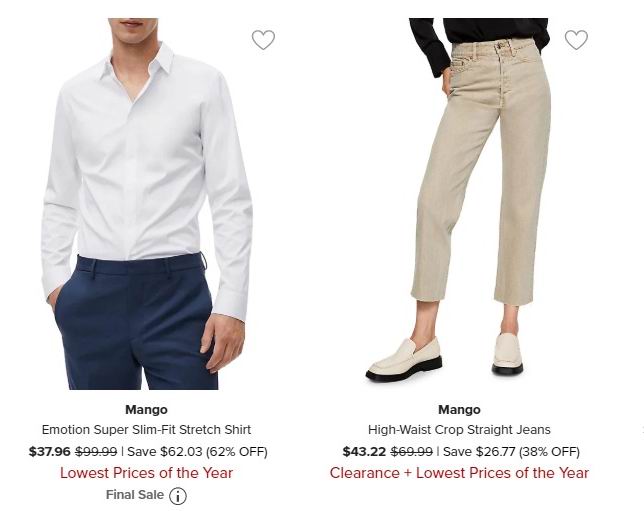Click the navy trousers in shirt photo
The image size is (644, 511).
(136, 322)
